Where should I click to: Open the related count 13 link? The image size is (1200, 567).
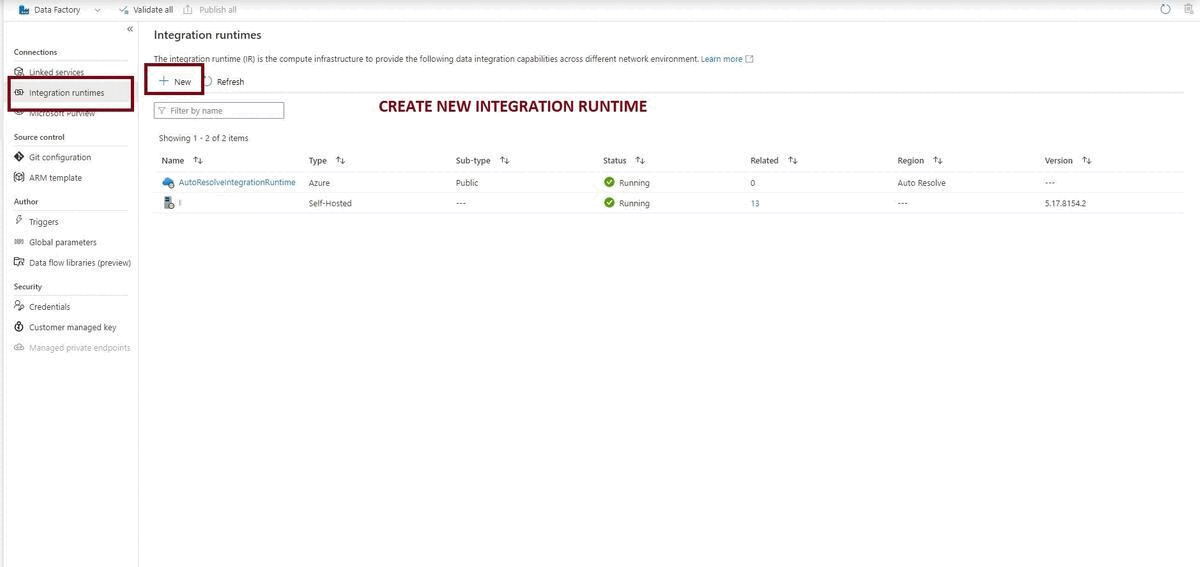coord(755,203)
